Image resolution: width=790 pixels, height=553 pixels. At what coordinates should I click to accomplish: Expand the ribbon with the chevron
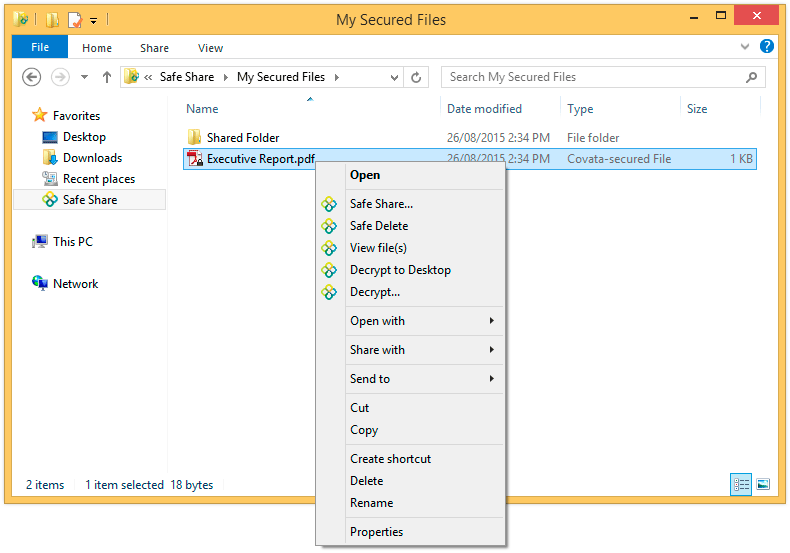coord(745,47)
